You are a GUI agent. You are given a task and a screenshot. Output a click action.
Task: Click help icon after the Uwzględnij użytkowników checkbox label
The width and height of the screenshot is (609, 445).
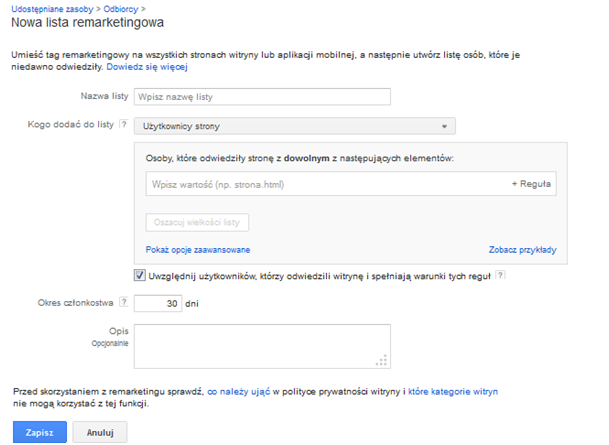[500, 275]
